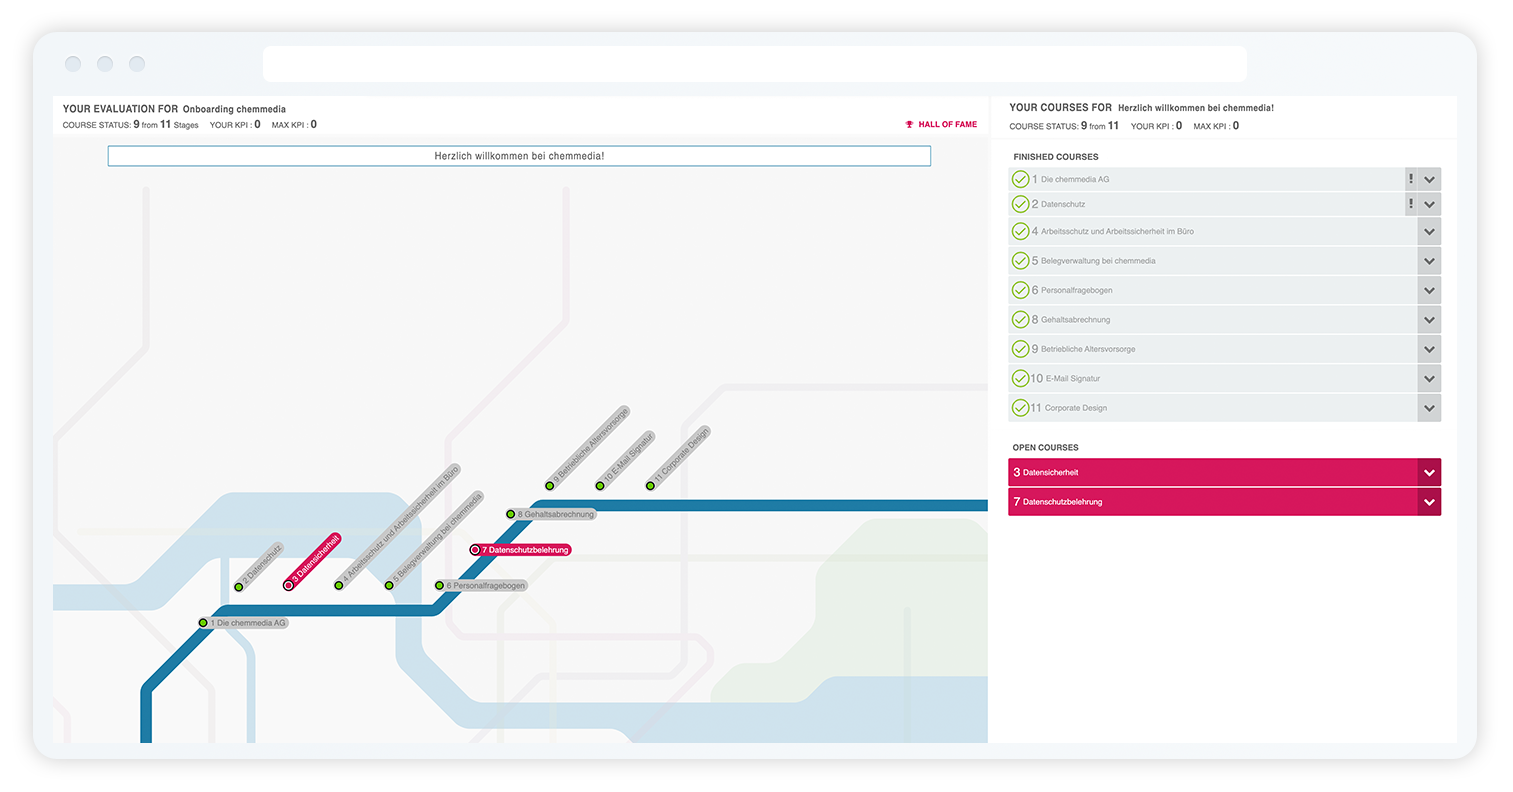The height and width of the screenshot is (792, 1513).
Task: Expand the 'E-Mail Signatur' course row
Action: click(1429, 379)
